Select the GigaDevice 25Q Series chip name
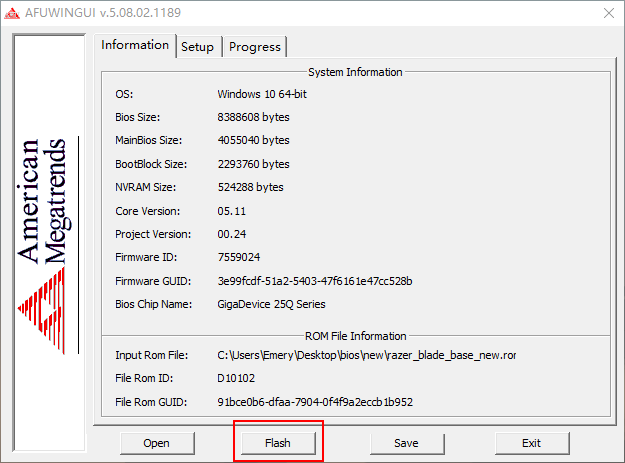Screen dimensions: 625x463 (271, 304)
